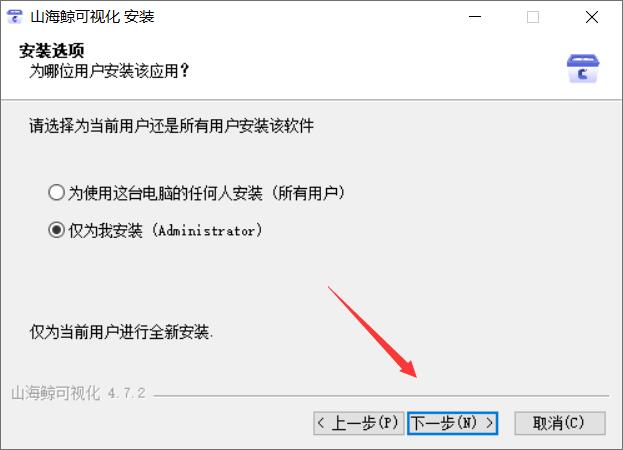Click the horizontal separator line above buttons
623x450 pixels.
pos(381,396)
